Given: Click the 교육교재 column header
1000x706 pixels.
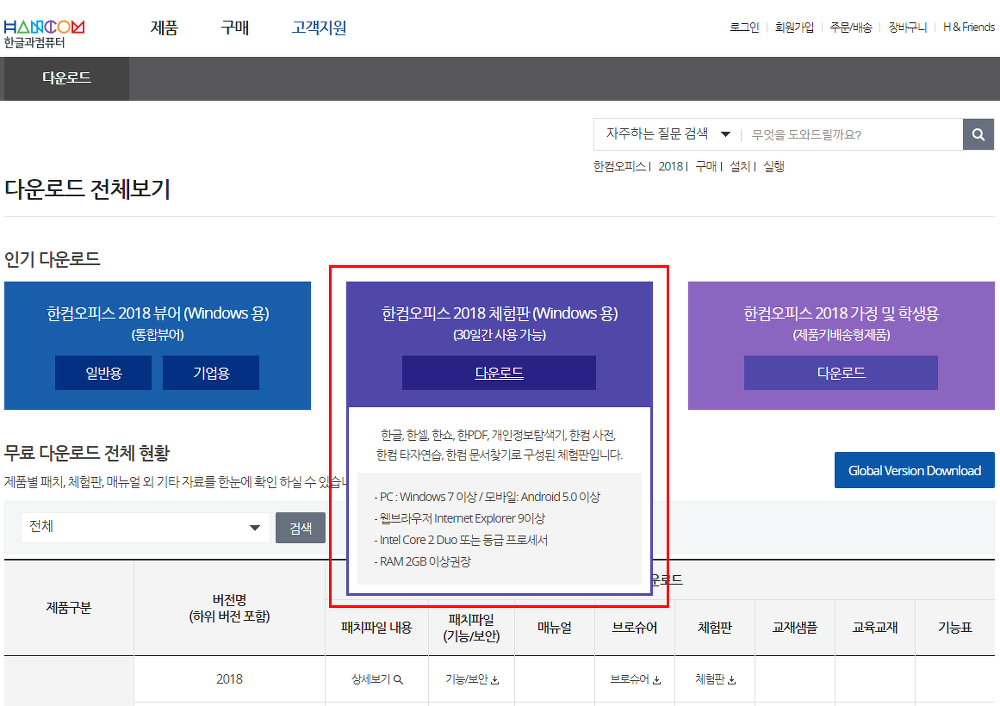Looking at the screenshot, I should click(x=875, y=628).
